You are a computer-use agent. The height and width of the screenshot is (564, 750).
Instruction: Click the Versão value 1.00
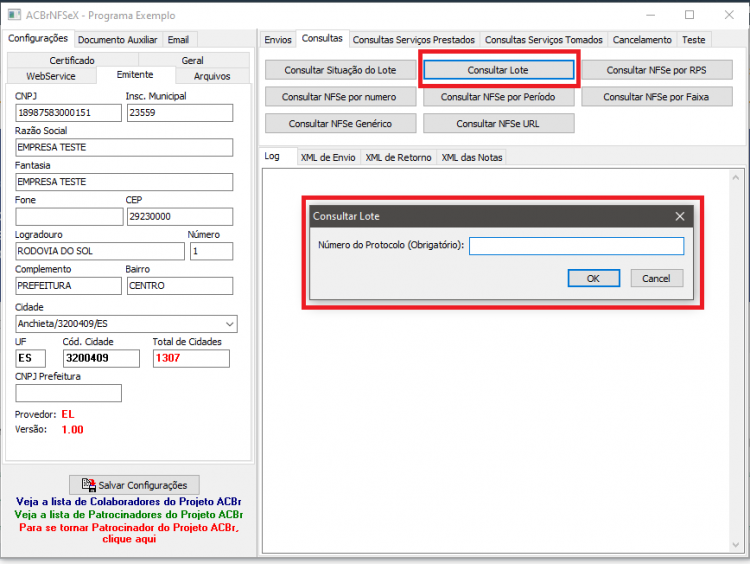pyautogui.click(x=72, y=430)
